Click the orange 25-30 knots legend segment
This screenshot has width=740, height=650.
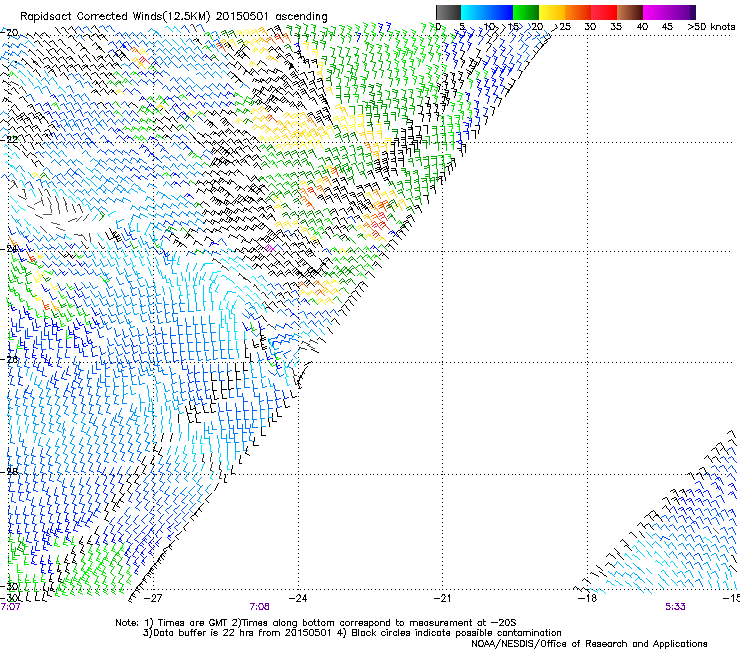pos(578,12)
